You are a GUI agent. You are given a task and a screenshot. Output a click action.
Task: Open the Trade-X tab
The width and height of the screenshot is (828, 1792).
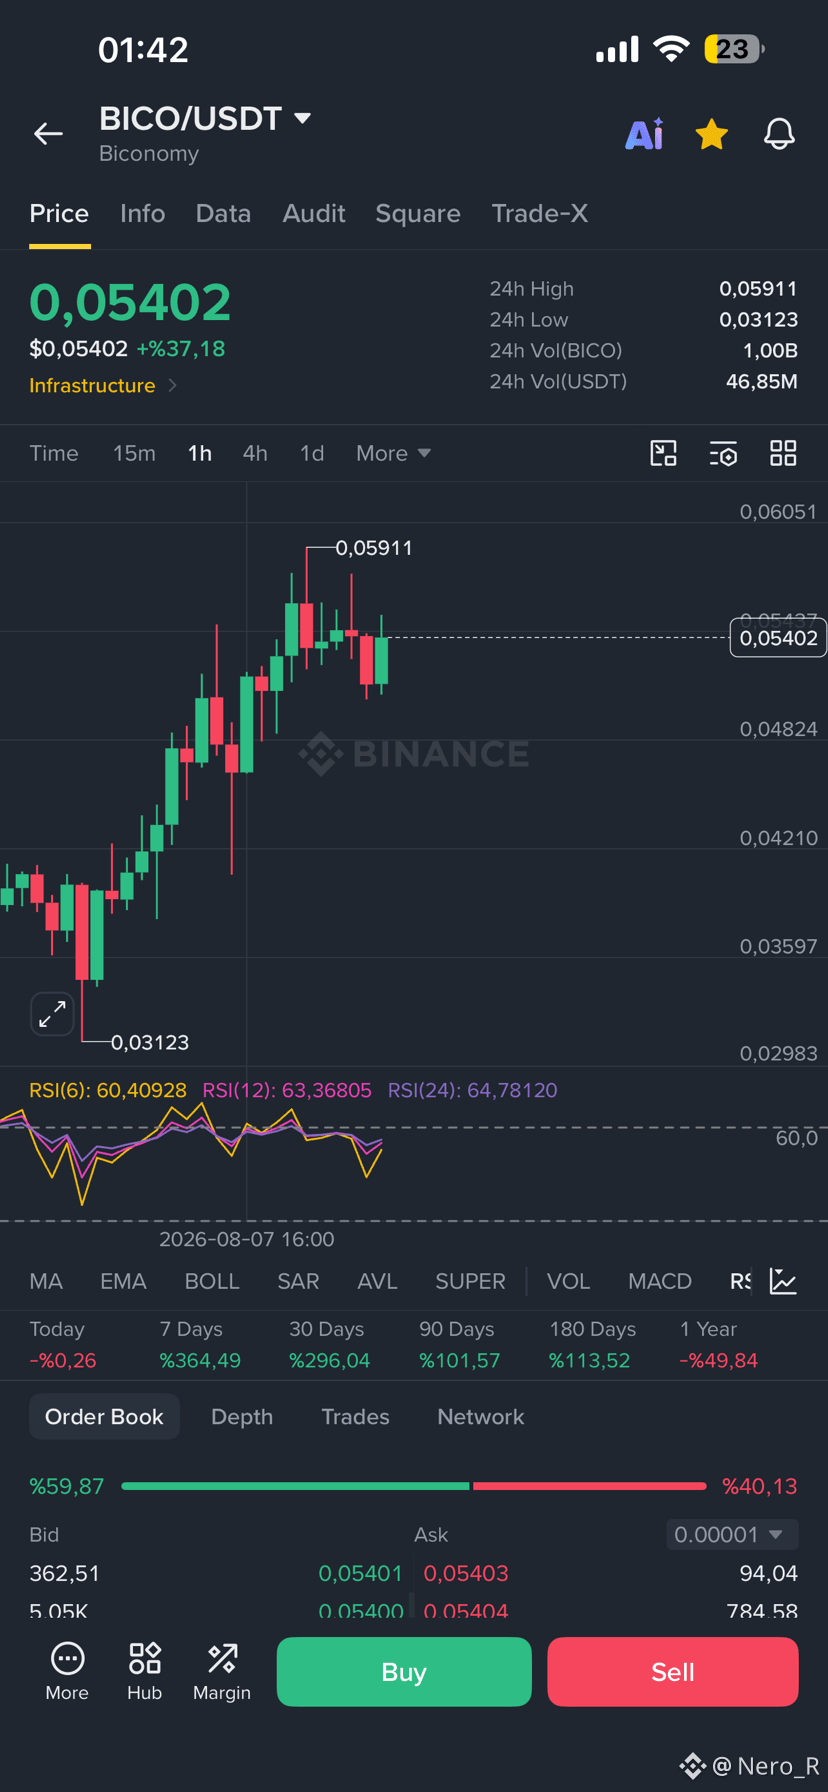540,213
